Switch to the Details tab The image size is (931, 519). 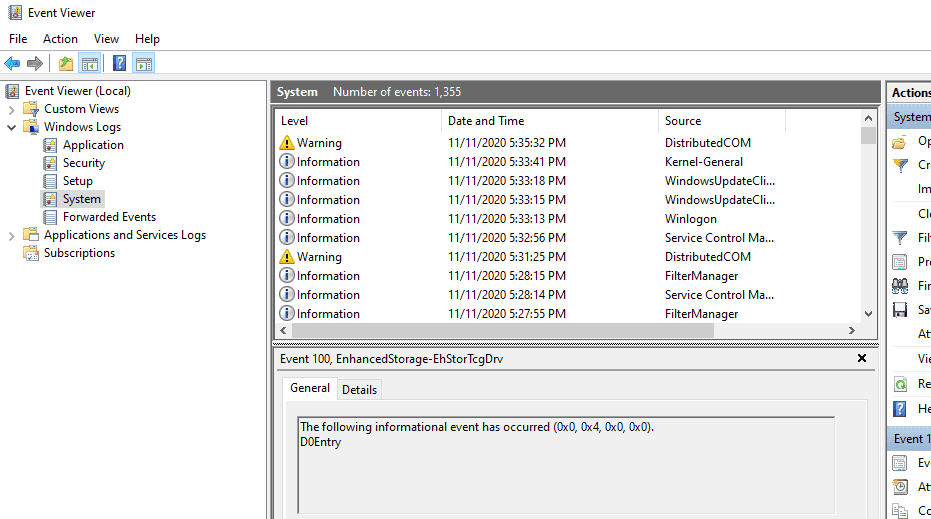[x=359, y=390]
